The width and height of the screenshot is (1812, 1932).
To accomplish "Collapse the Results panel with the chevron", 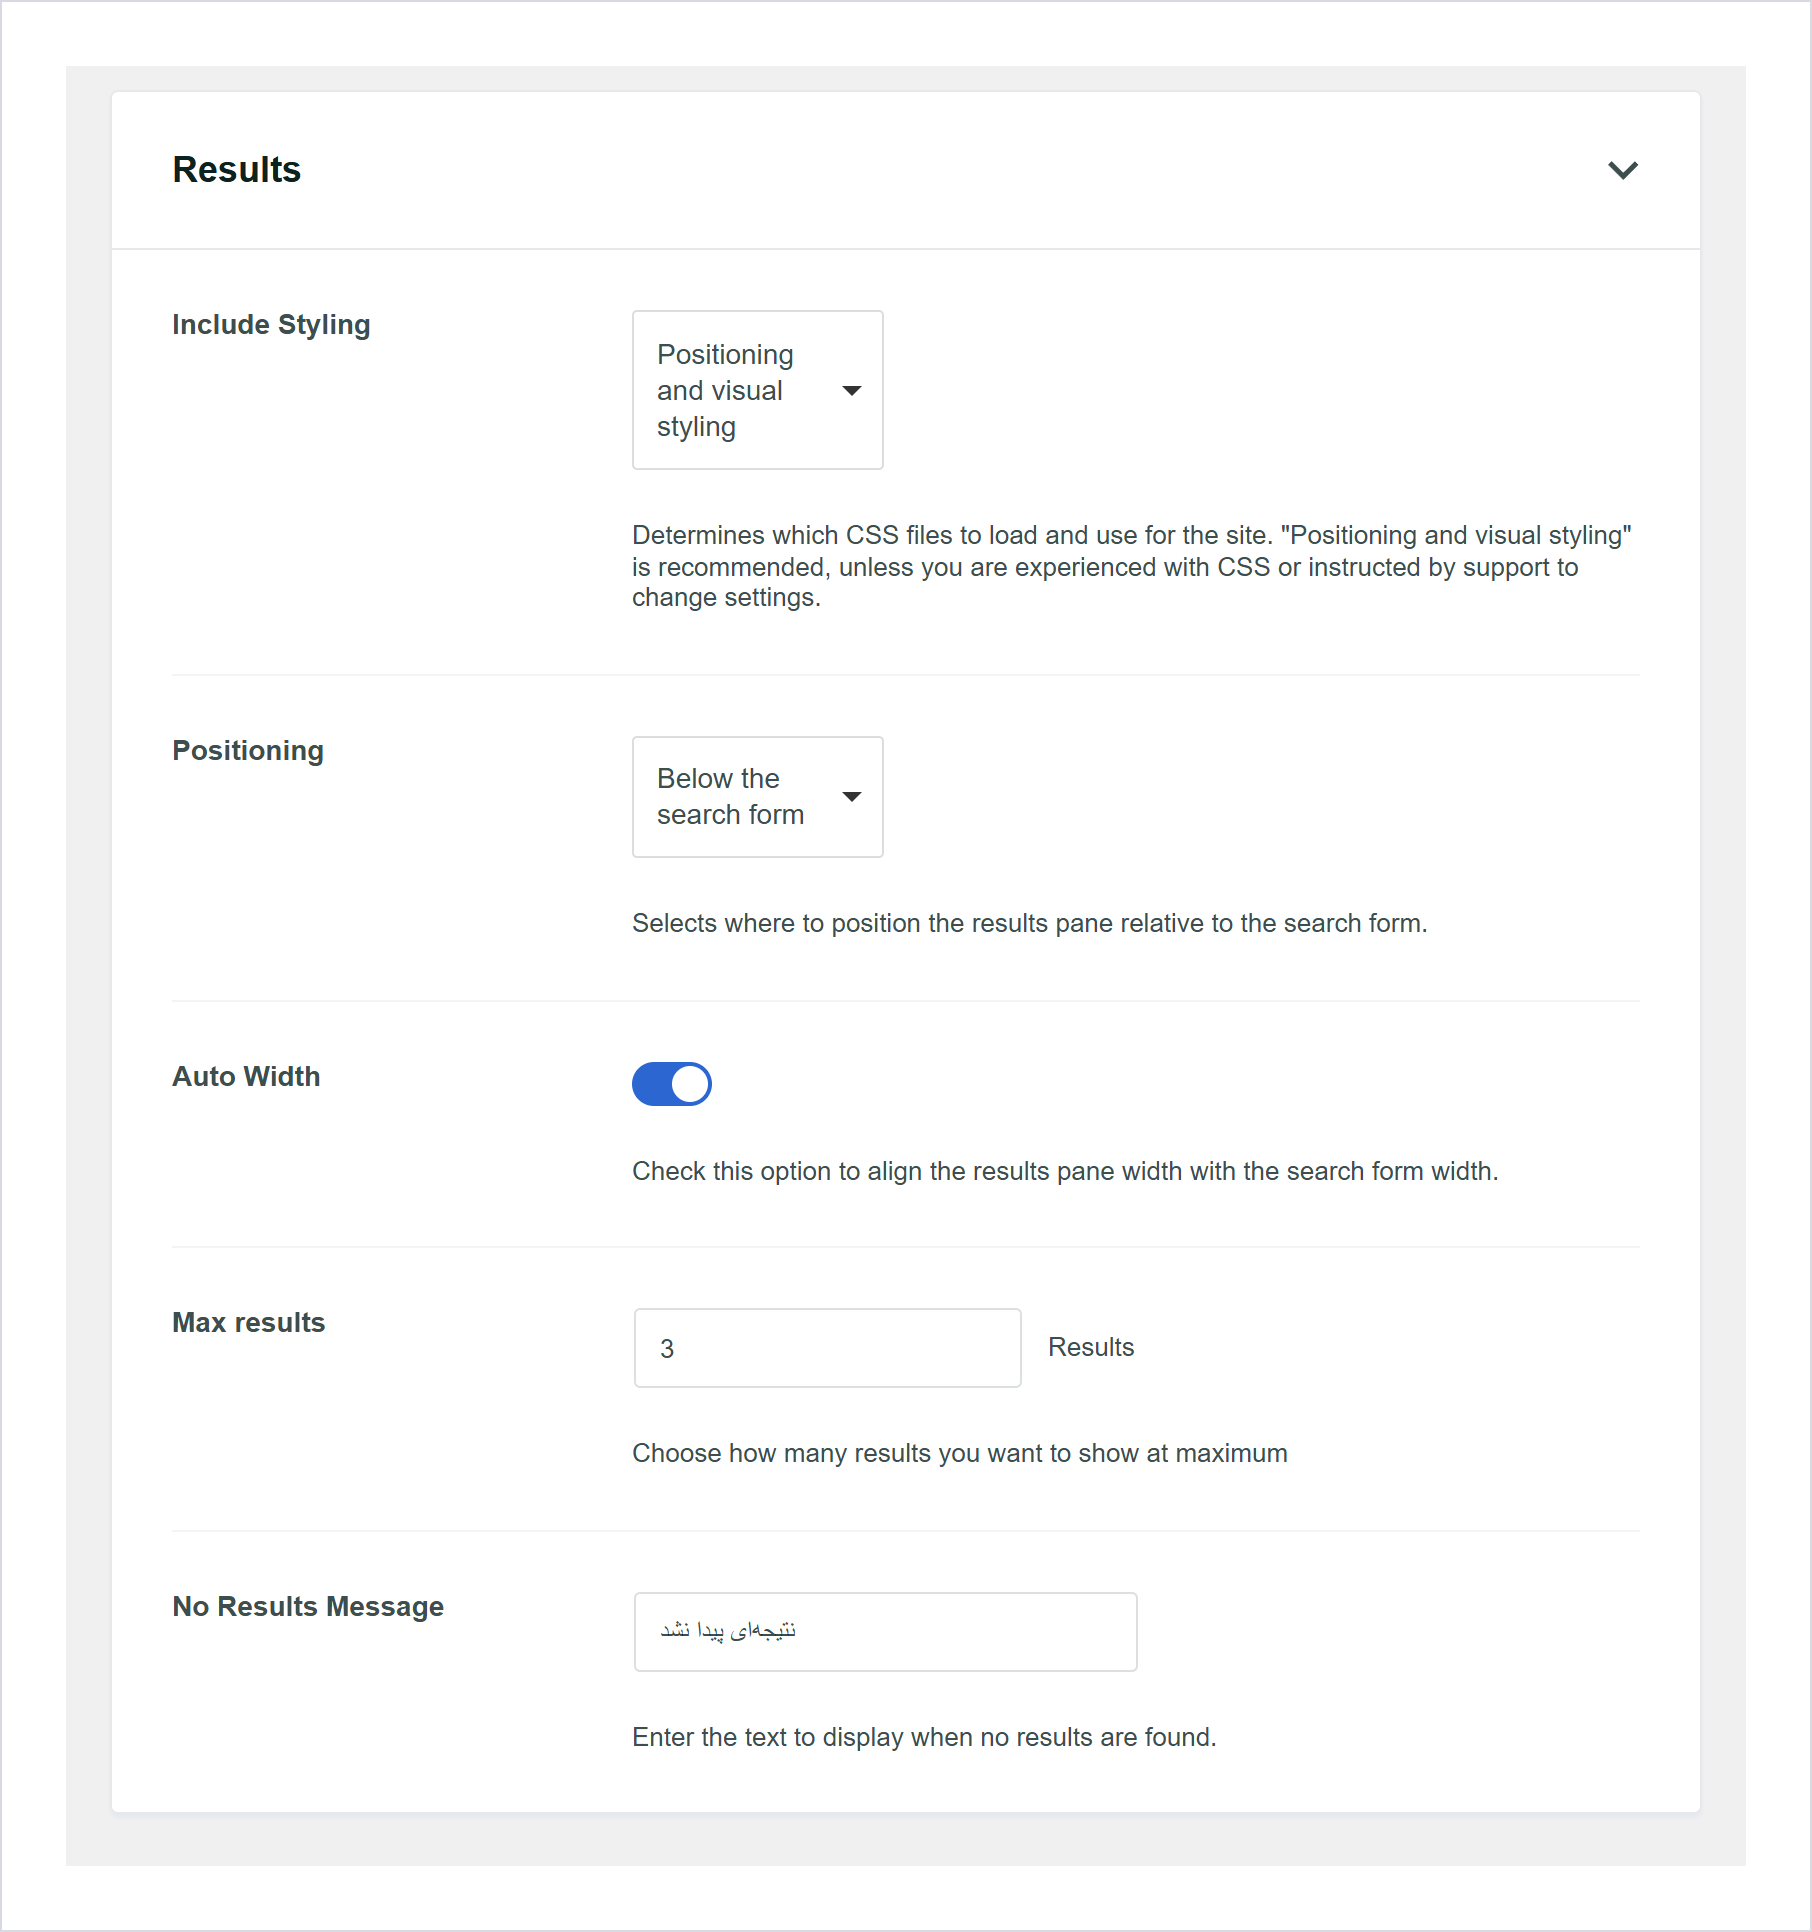I will (x=1622, y=170).
